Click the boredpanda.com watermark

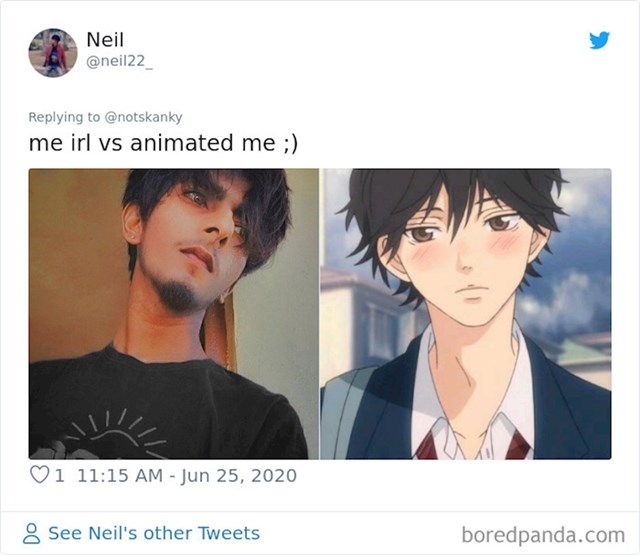tap(543, 535)
